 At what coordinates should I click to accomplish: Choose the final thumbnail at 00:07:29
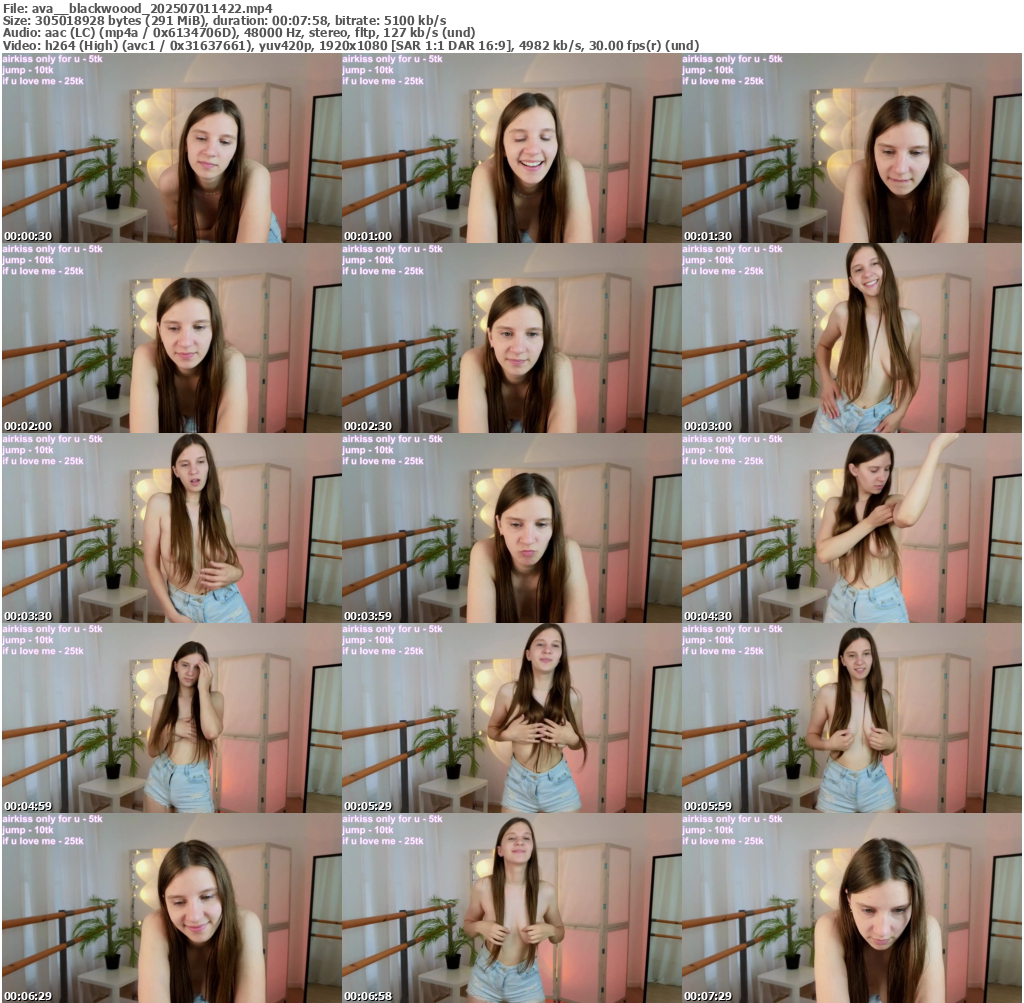click(851, 908)
